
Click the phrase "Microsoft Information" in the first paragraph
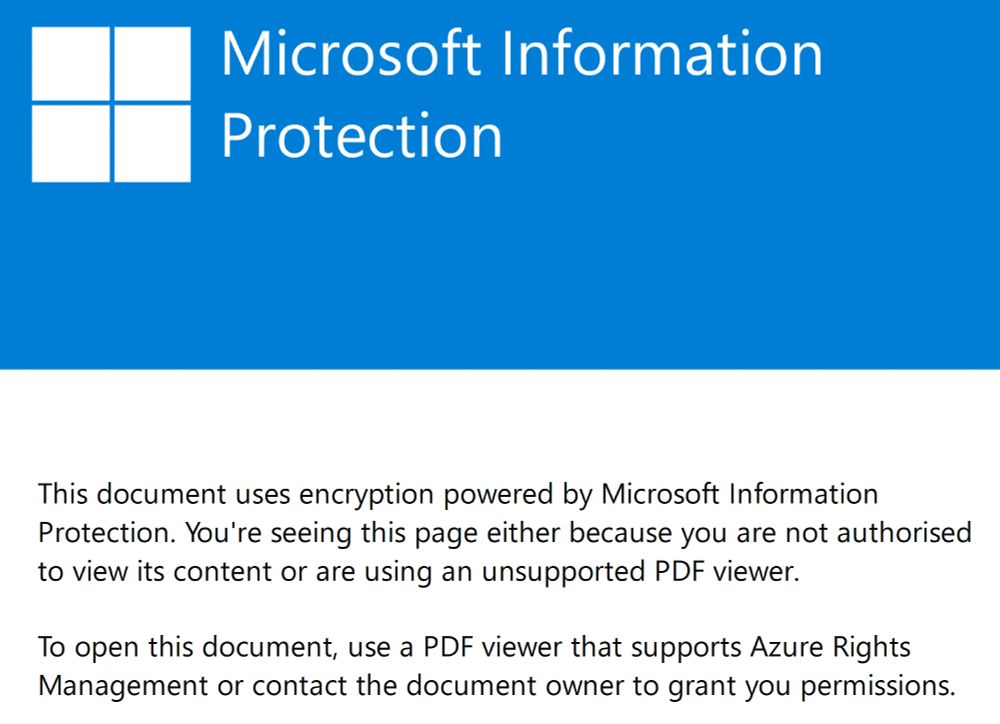(x=739, y=494)
